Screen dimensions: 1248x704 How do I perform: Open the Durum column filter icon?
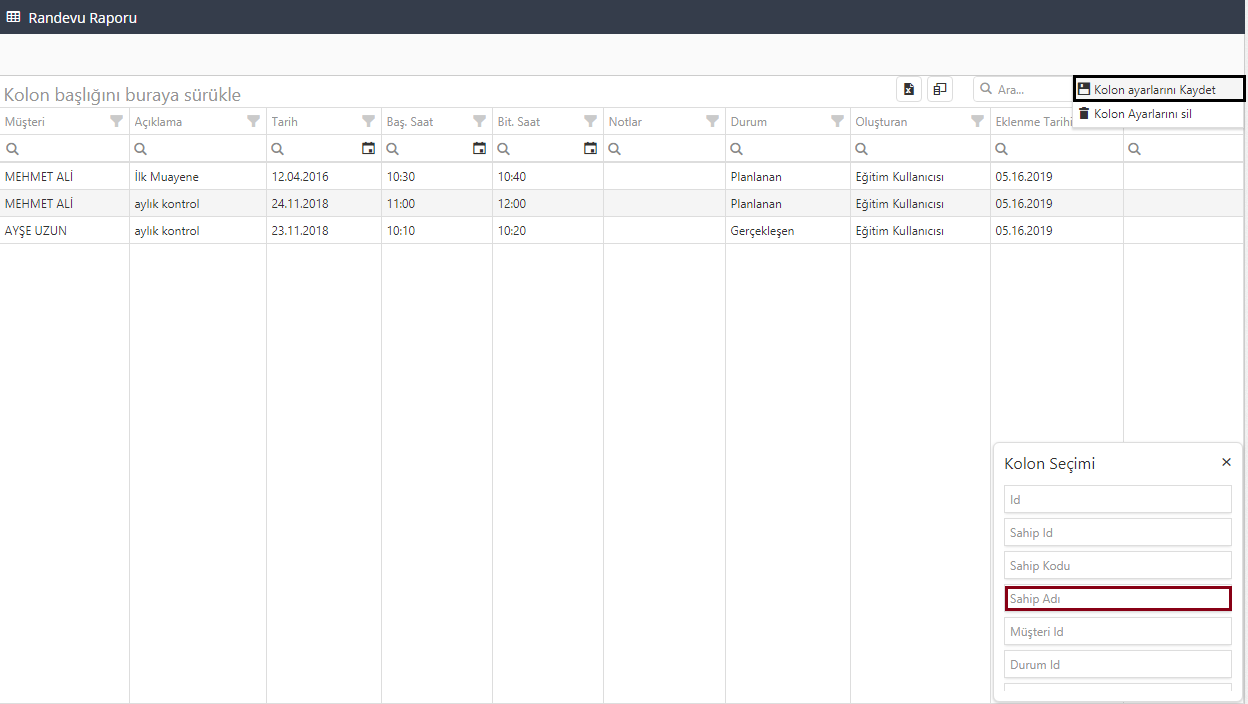click(838, 121)
